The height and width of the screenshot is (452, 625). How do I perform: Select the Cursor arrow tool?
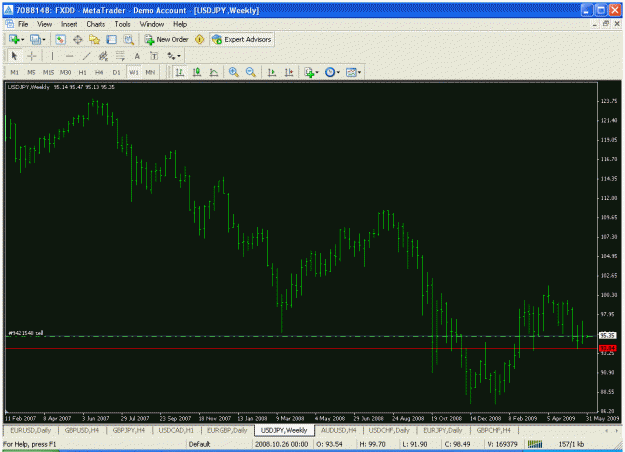point(14,56)
